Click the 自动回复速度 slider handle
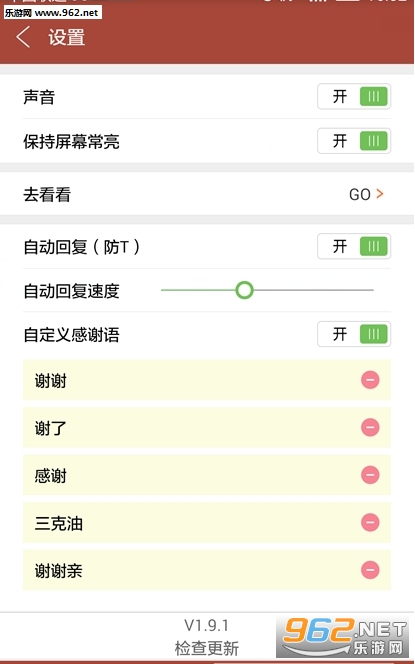 tap(244, 290)
